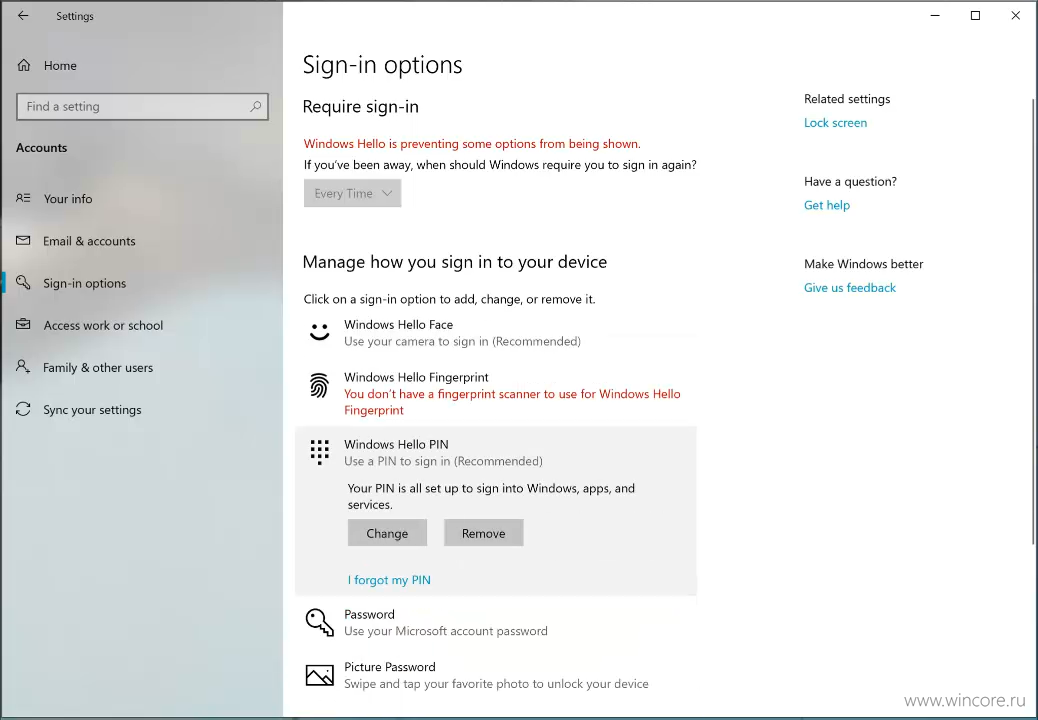The width and height of the screenshot is (1038, 720).
Task: Click the Accounts heading in sidebar
Action: pyautogui.click(x=42, y=148)
